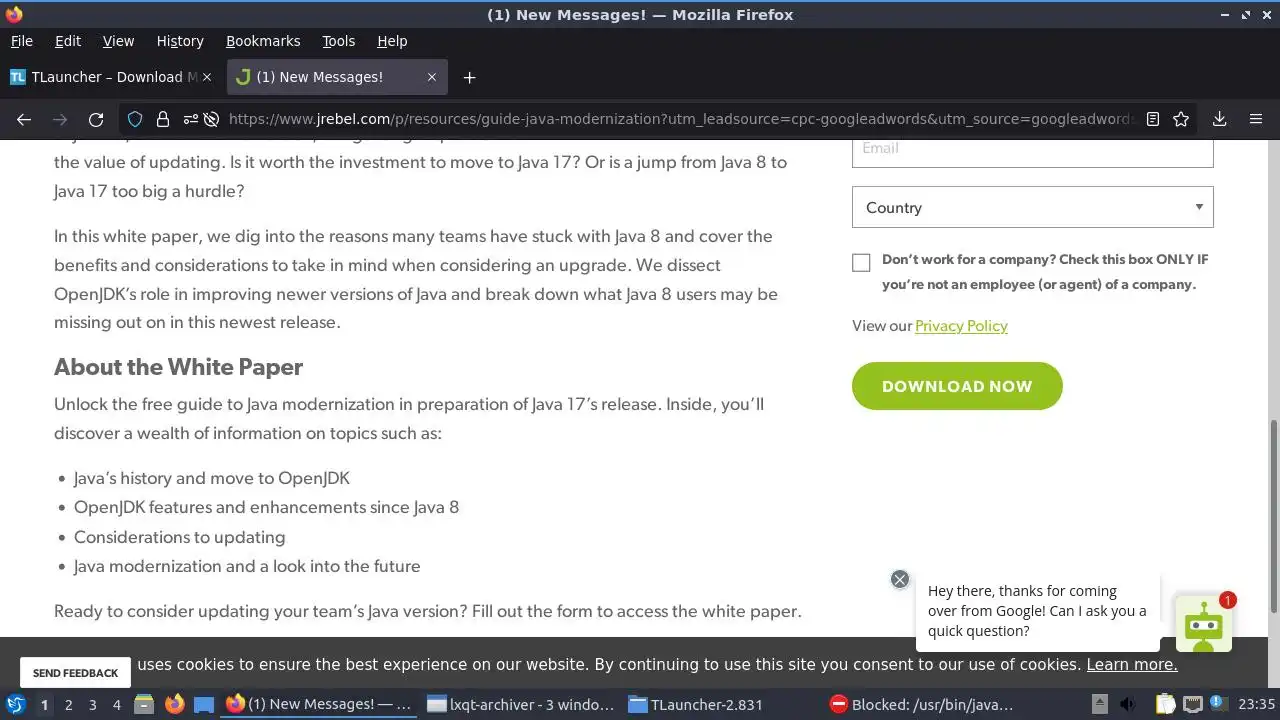This screenshot has height=720, width=1280.
Task: Open the volume control tray icon
Action: coord(1127,704)
